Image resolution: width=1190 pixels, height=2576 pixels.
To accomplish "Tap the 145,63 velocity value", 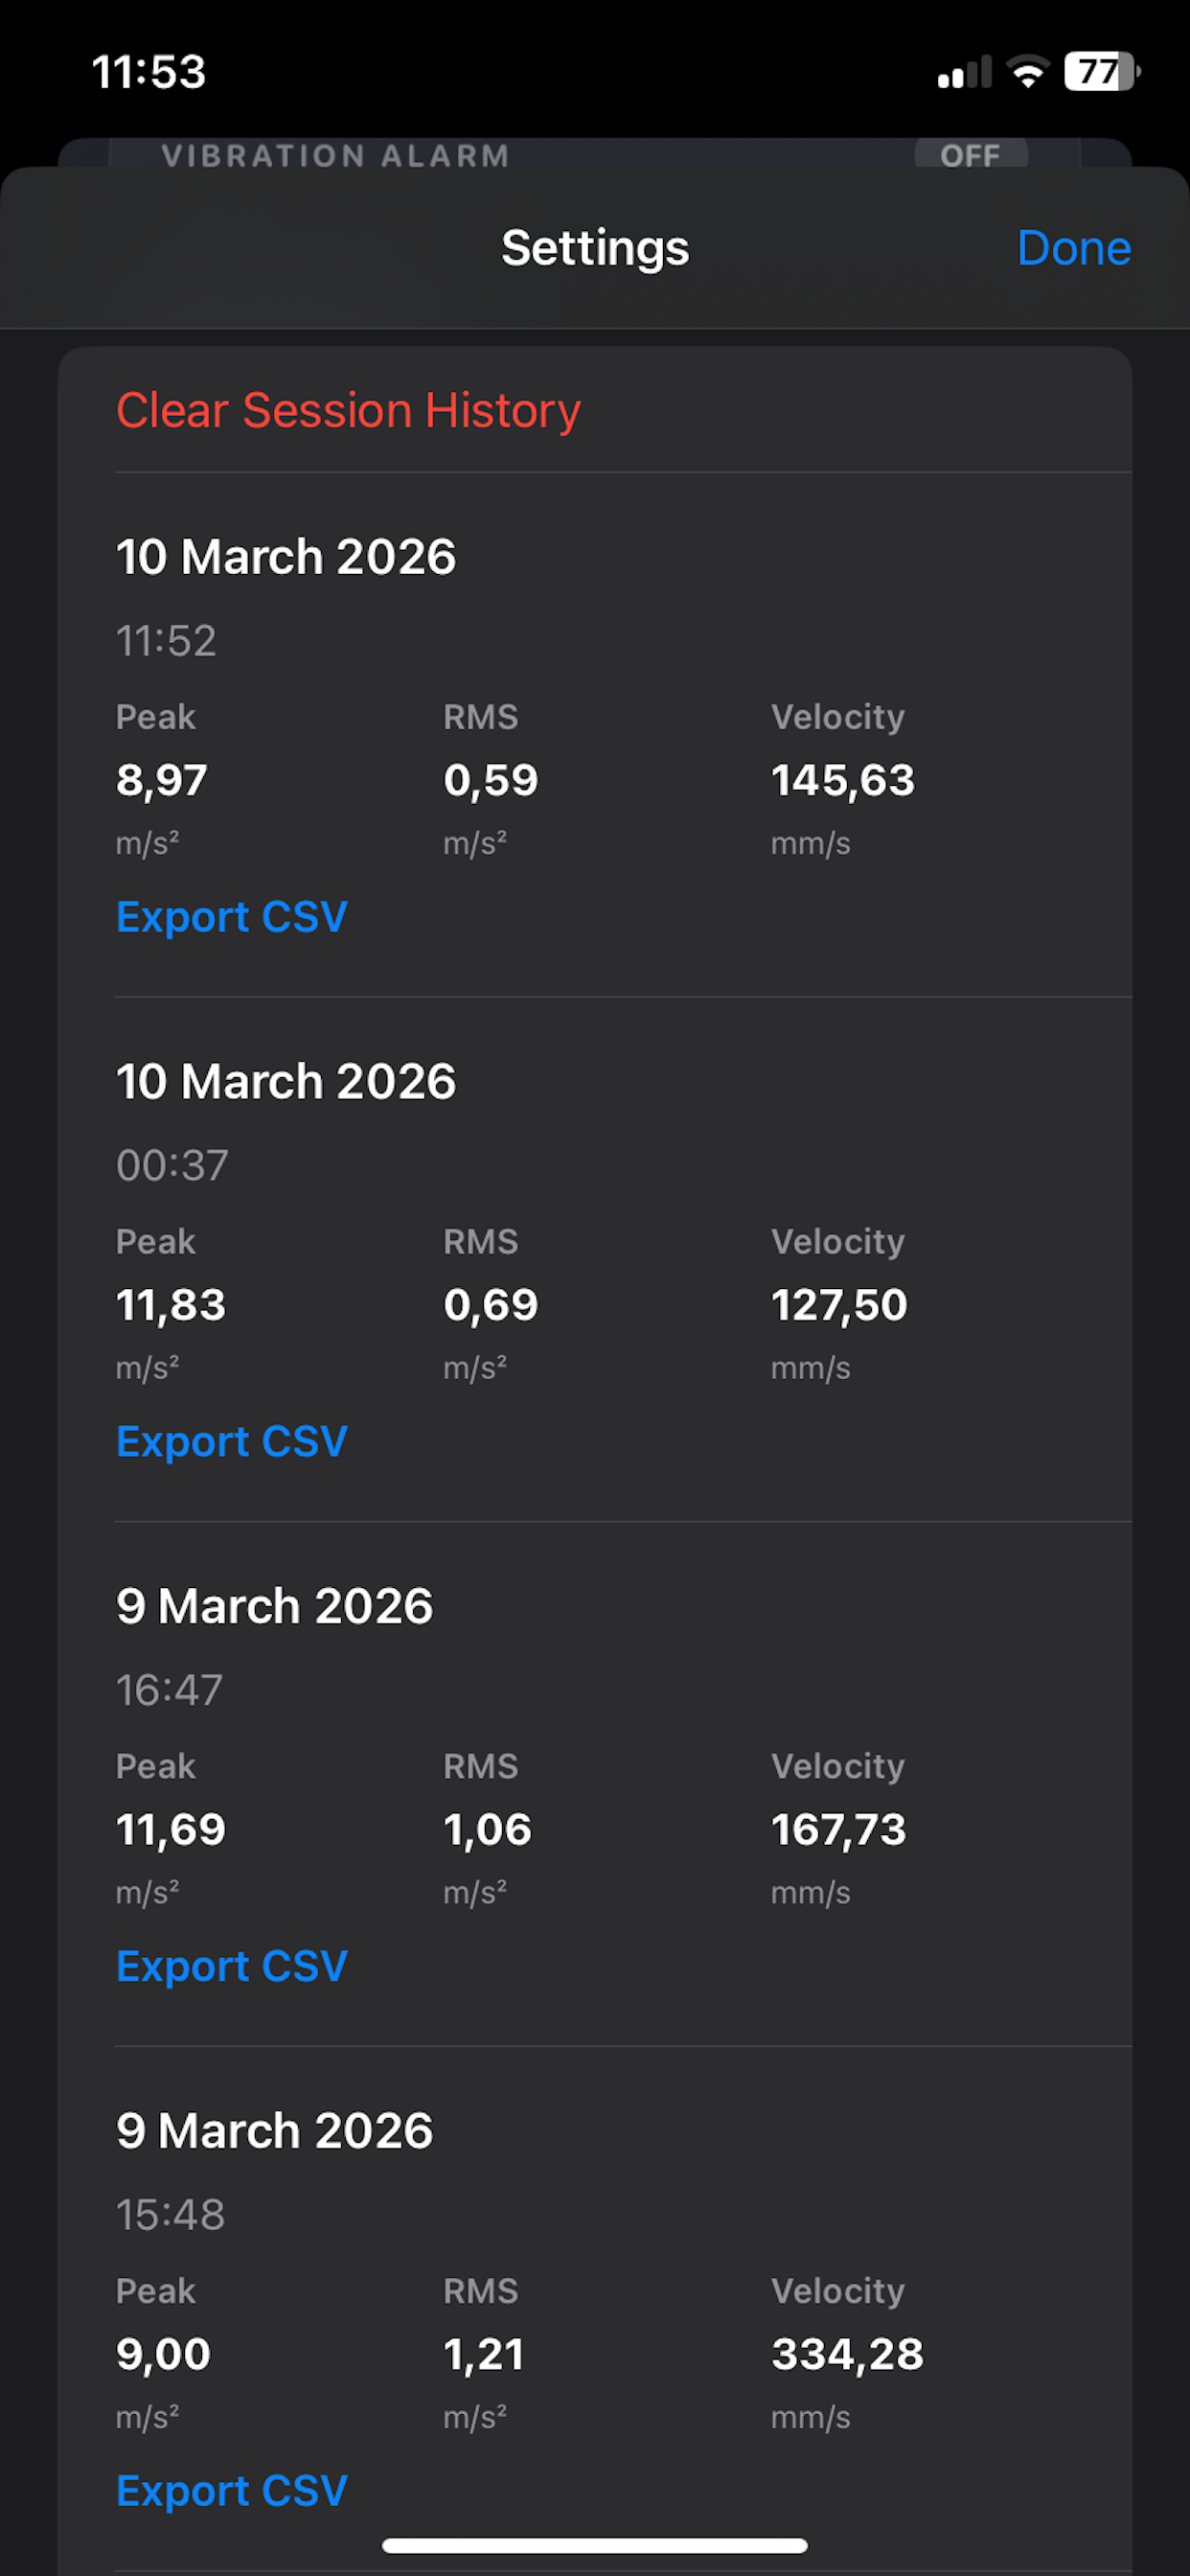I will click(x=842, y=780).
